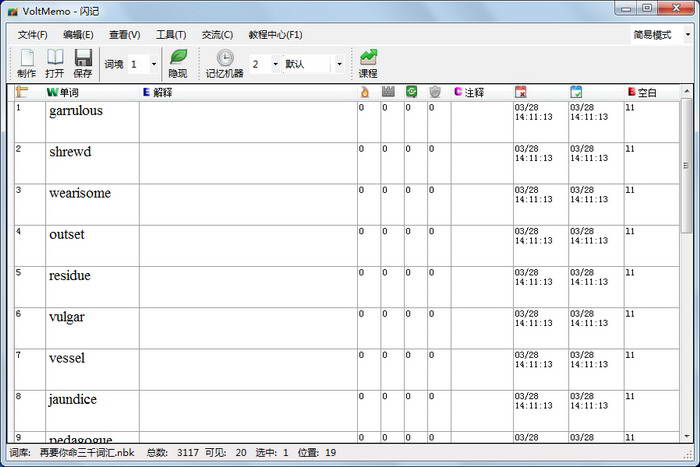Click the window resize grip in status bar

688,455
